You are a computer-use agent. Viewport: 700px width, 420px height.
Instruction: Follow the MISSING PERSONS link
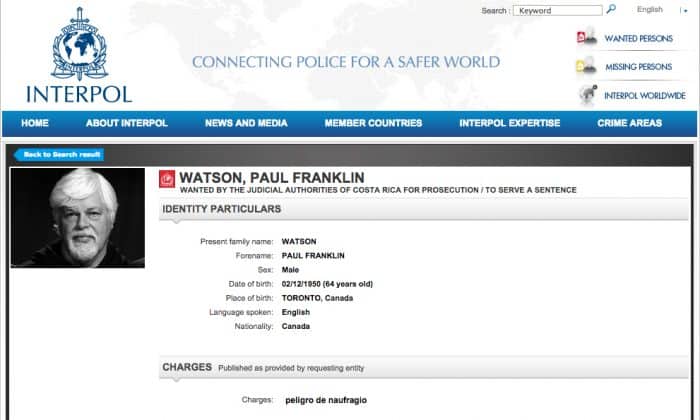click(638, 67)
